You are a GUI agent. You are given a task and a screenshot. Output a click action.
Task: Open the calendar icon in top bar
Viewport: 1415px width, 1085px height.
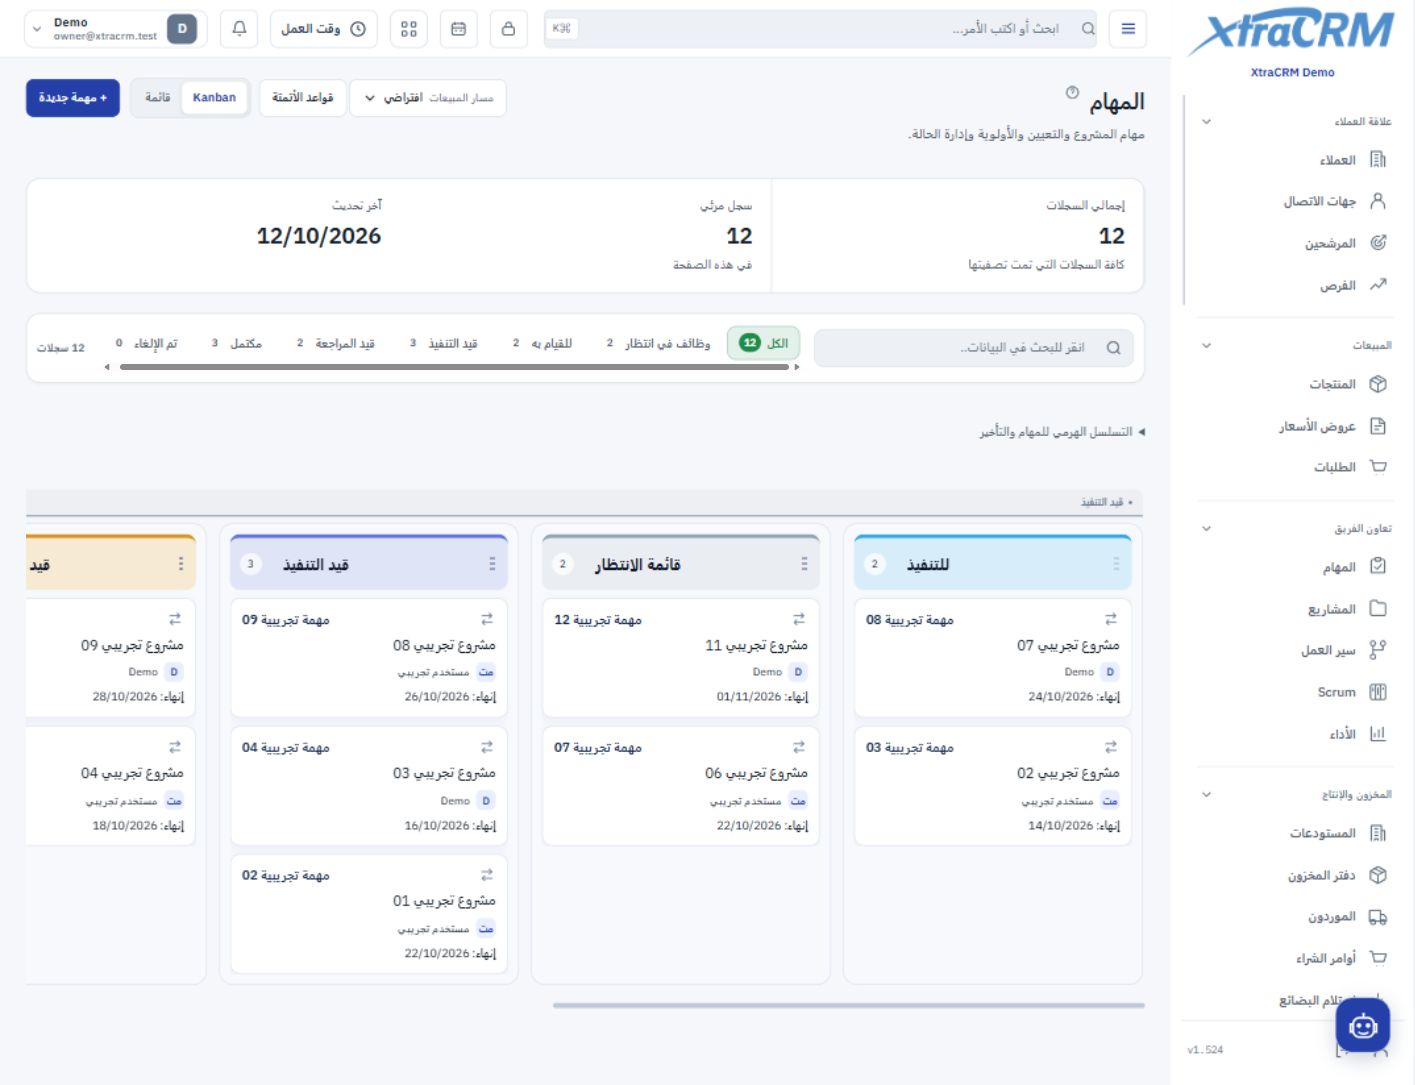[458, 29]
